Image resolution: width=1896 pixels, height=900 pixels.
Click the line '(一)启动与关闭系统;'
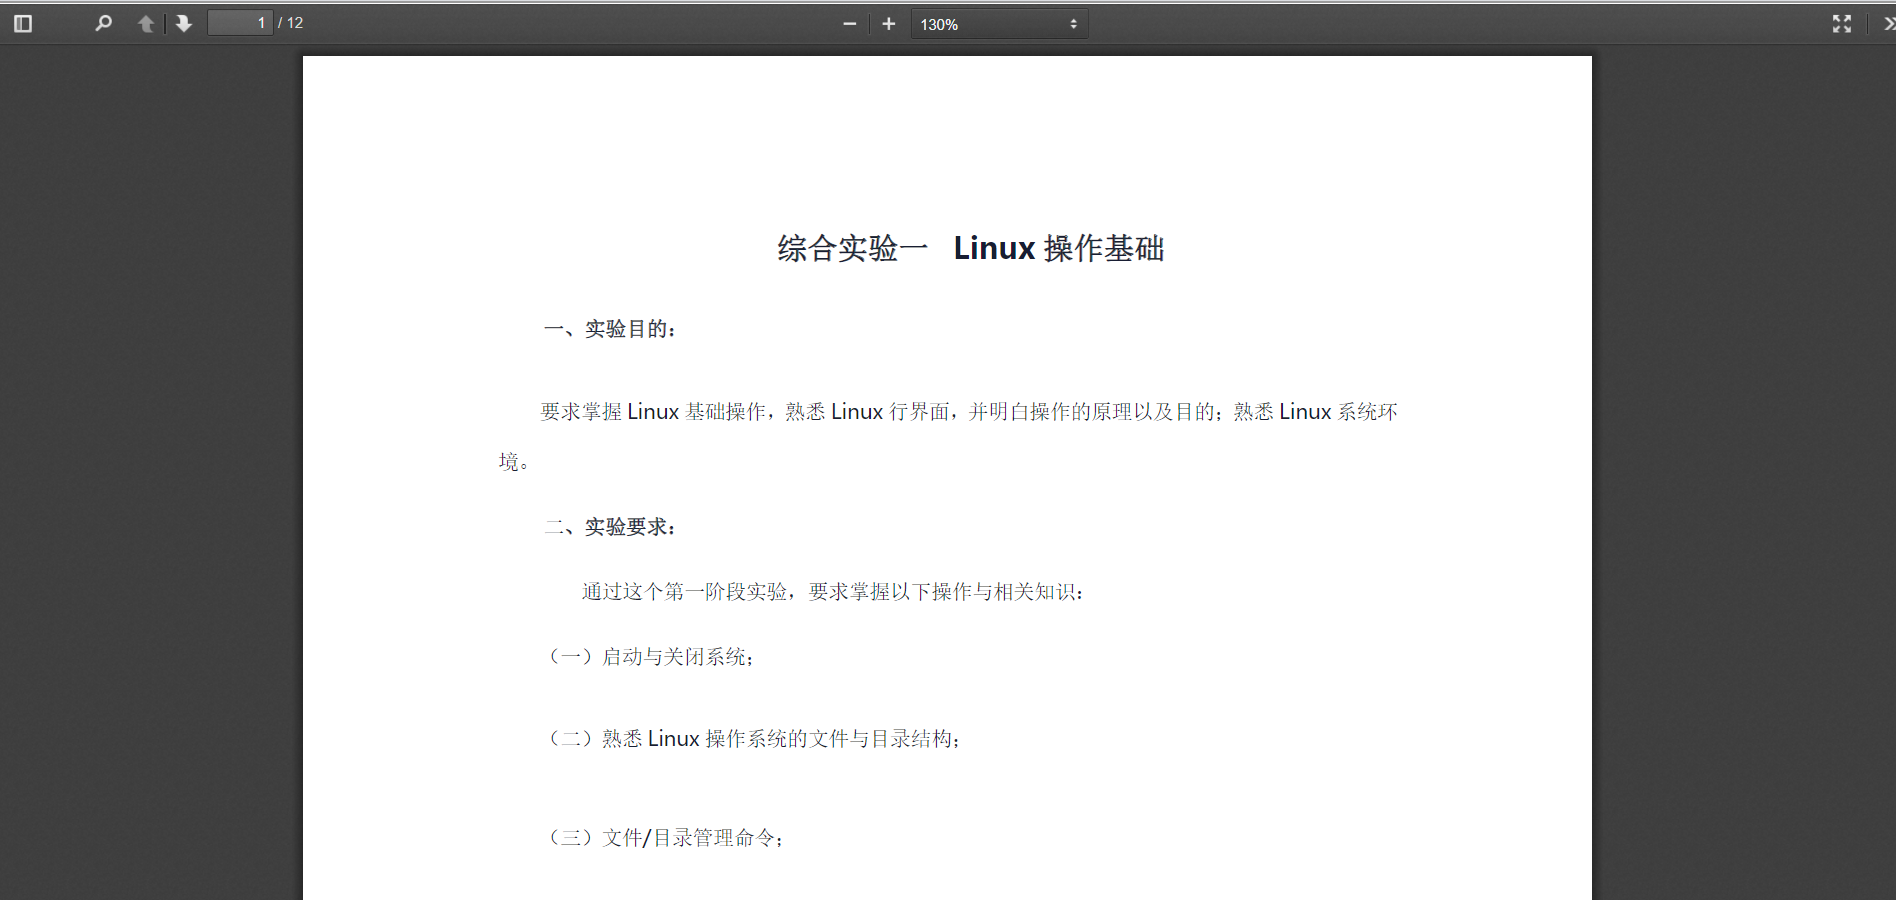(x=650, y=657)
